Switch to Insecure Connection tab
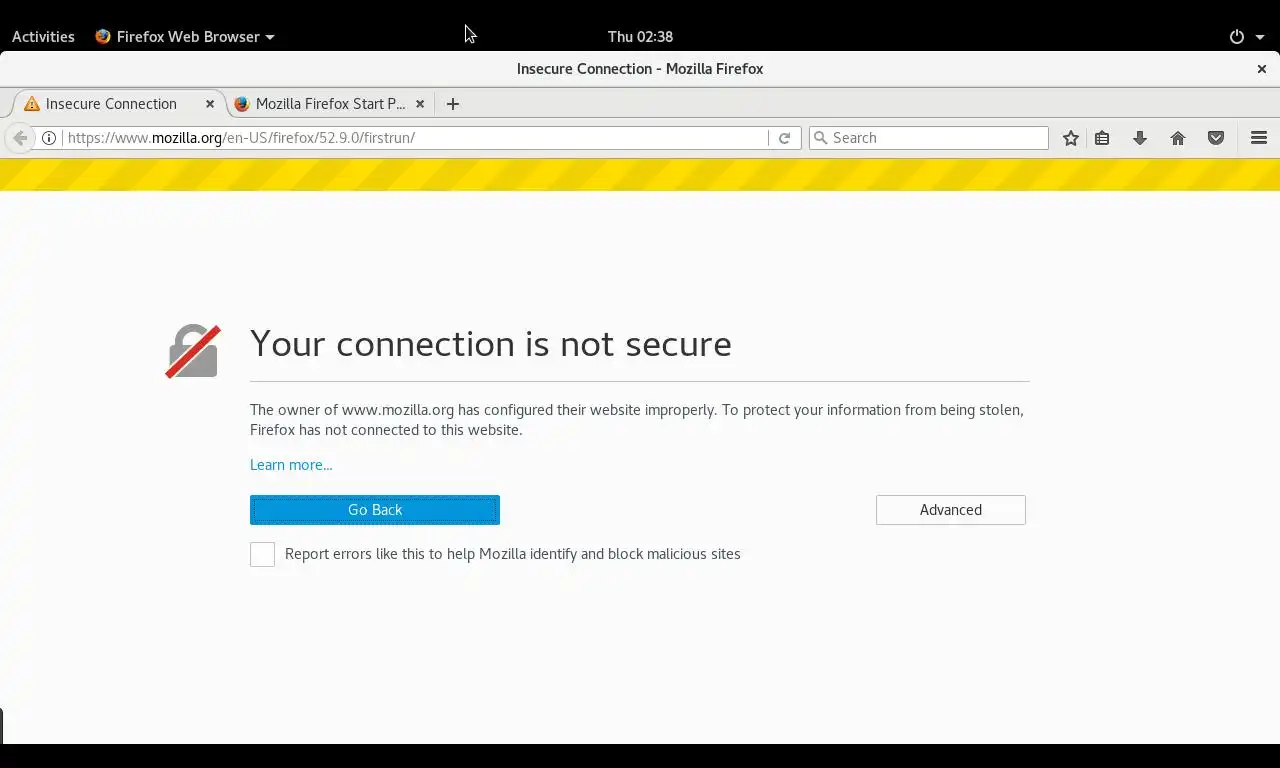The height and width of the screenshot is (768, 1280). point(120,104)
